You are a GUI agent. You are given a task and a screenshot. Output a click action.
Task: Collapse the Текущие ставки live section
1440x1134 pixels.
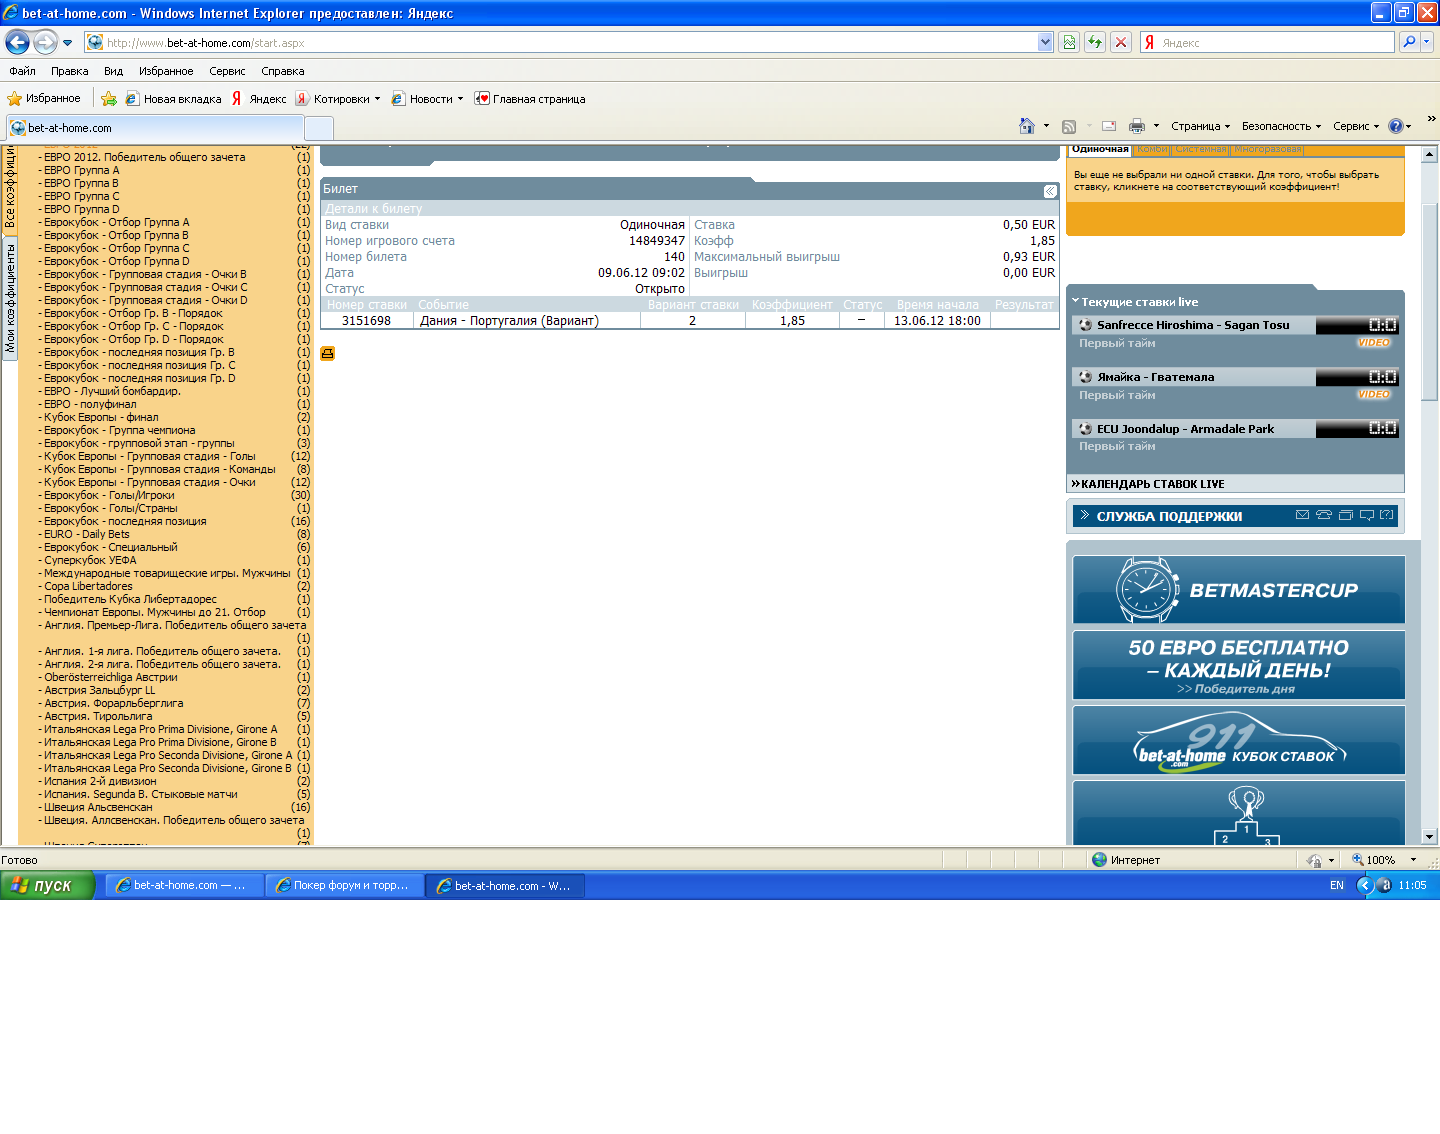pyautogui.click(x=1076, y=301)
